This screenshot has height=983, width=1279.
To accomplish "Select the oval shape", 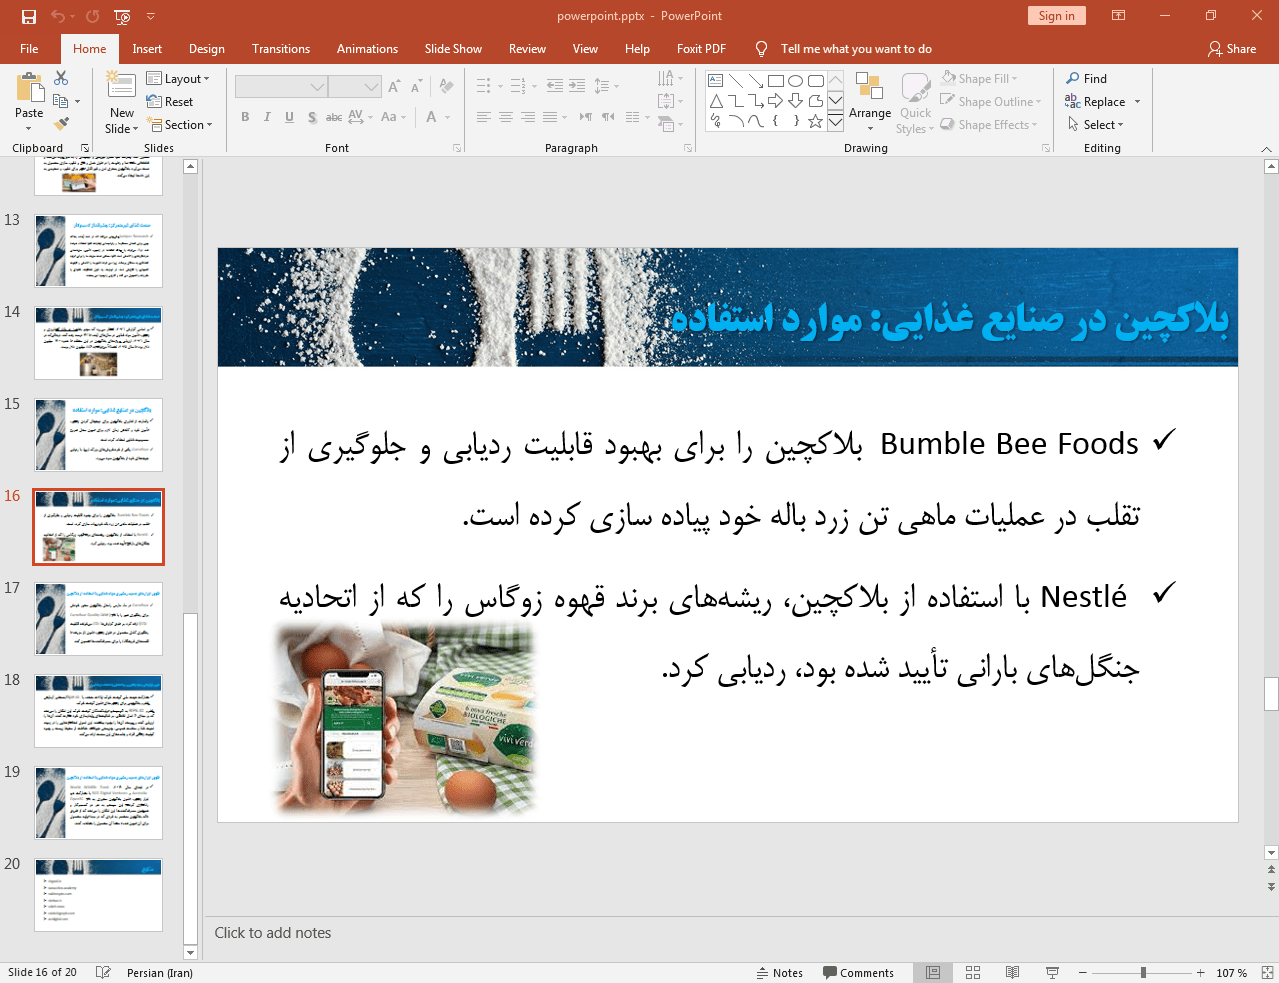I will pyautogui.click(x=795, y=81).
